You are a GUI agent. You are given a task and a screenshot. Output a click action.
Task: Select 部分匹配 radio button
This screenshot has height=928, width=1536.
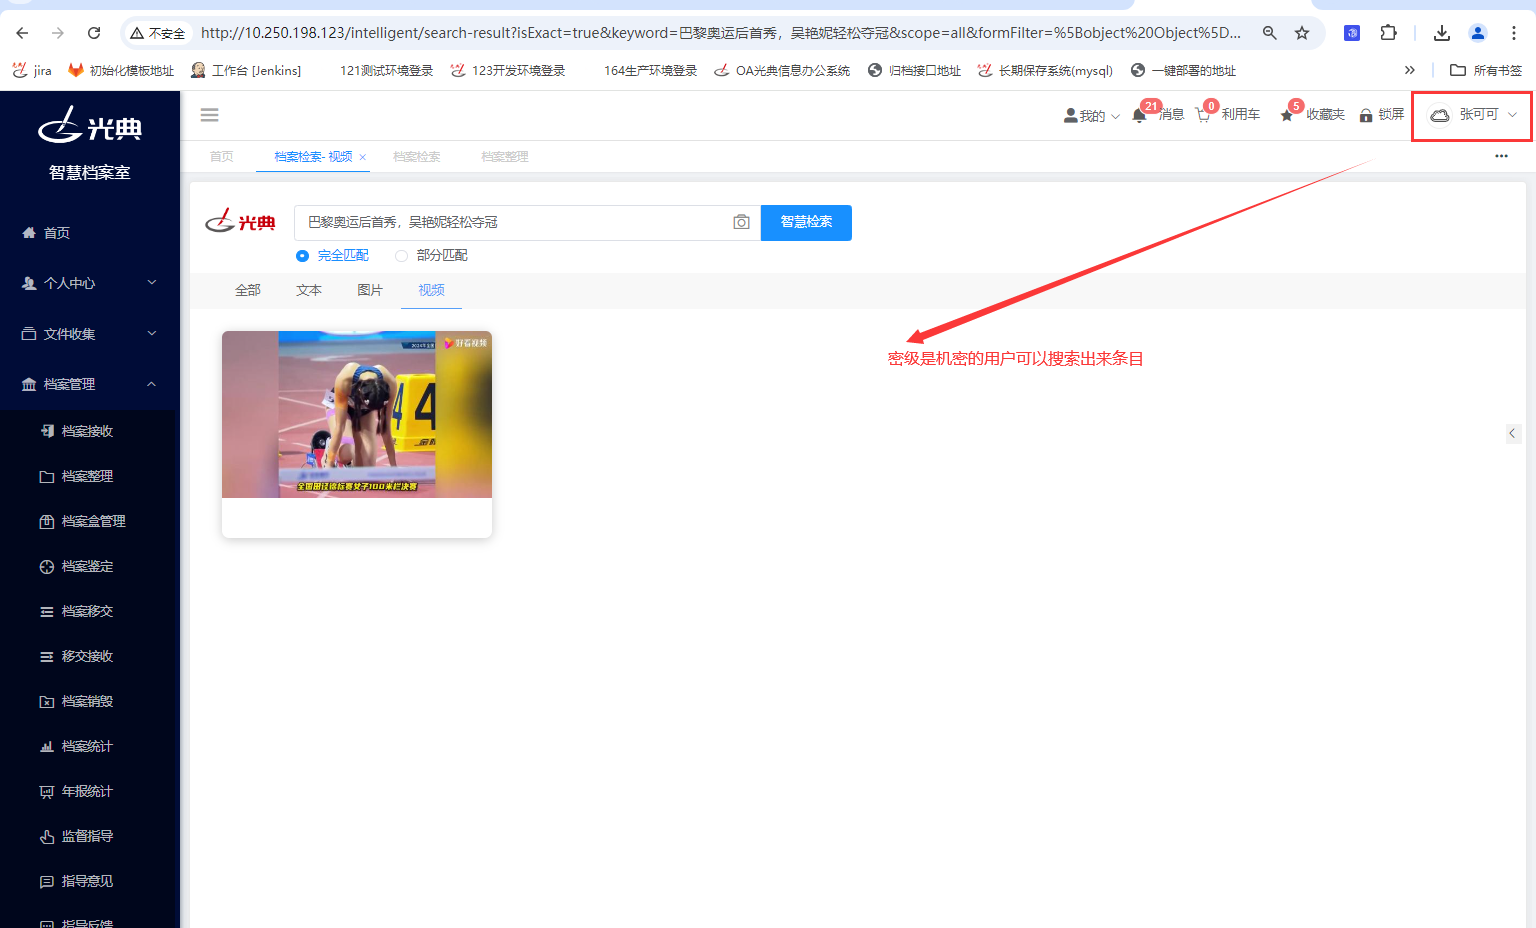click(x=401, y=256)
